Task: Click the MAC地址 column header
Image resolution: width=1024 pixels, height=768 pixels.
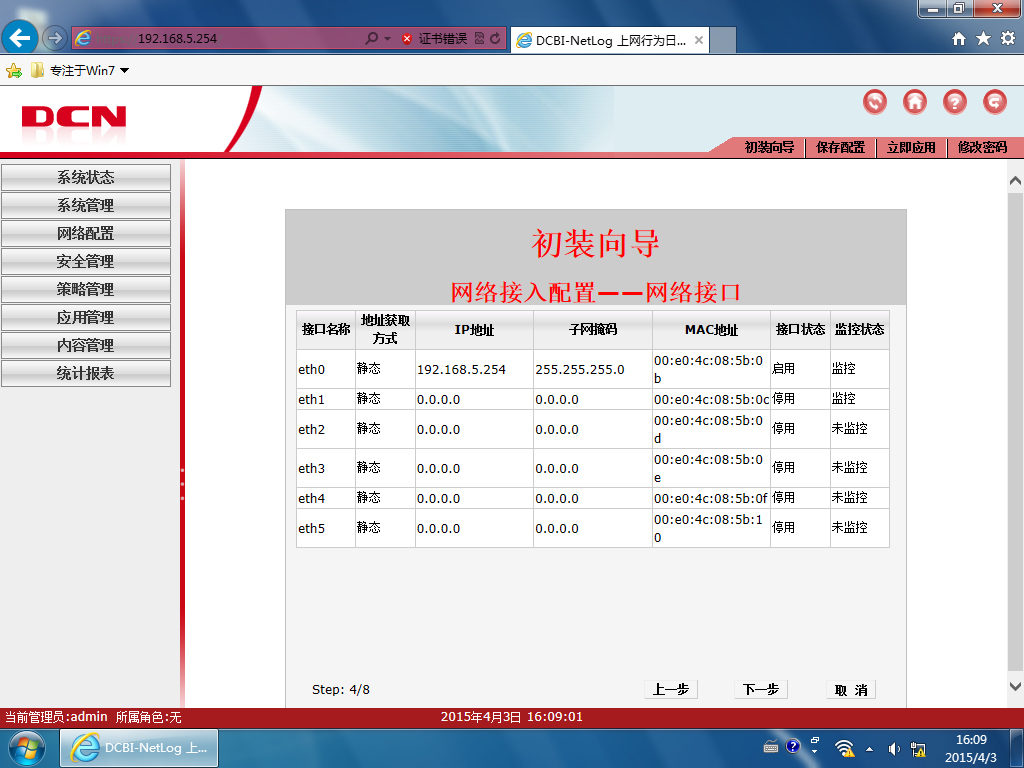Action: click(x=711, y=330)
